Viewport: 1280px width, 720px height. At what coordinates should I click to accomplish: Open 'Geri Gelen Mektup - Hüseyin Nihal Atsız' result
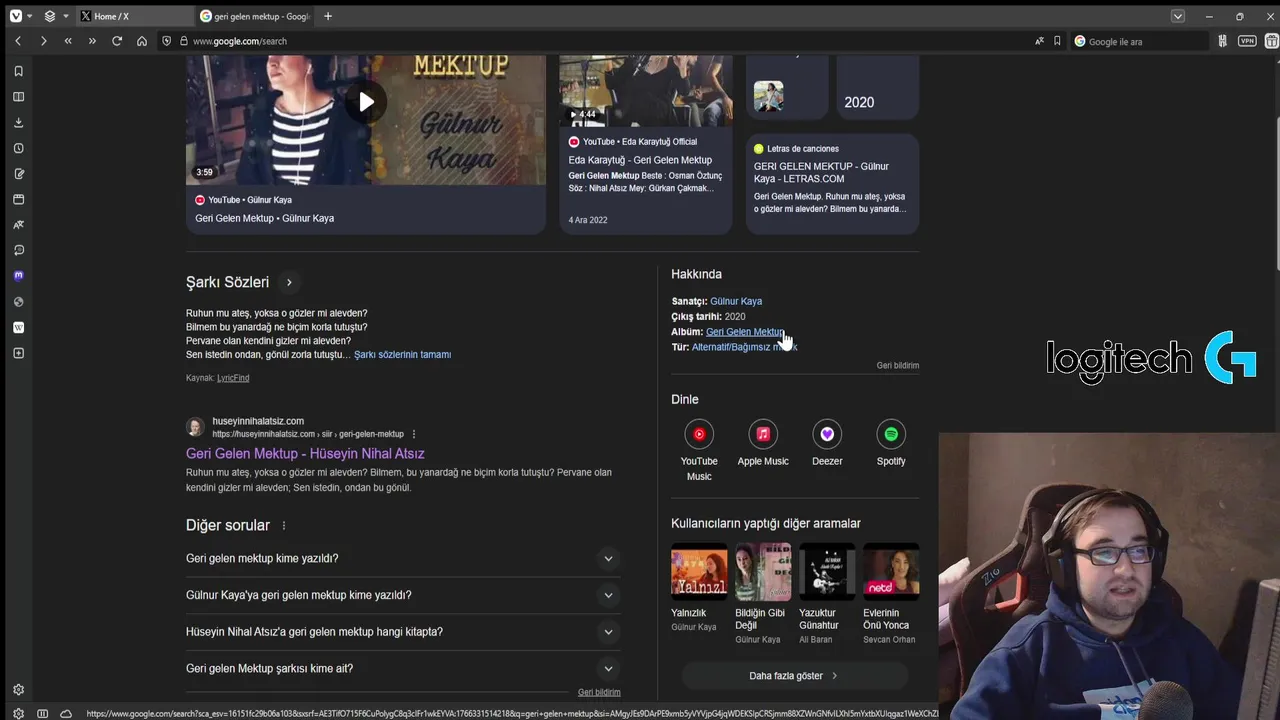(x=305, y=453)
